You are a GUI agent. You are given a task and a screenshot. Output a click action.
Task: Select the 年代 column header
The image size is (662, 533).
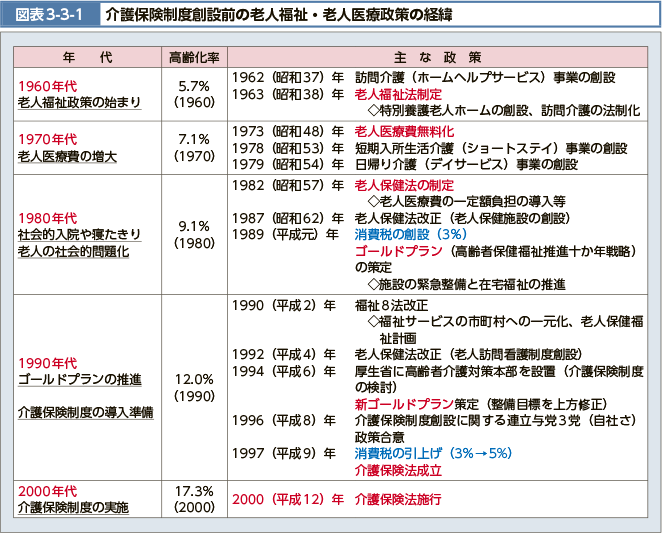click(83, 57)
